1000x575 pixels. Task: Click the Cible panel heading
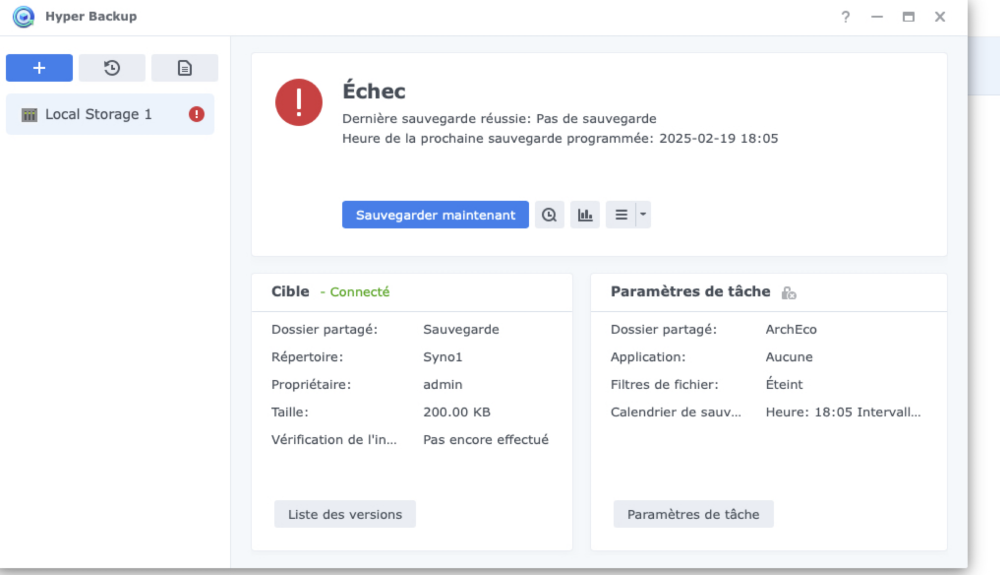point(290,291)
